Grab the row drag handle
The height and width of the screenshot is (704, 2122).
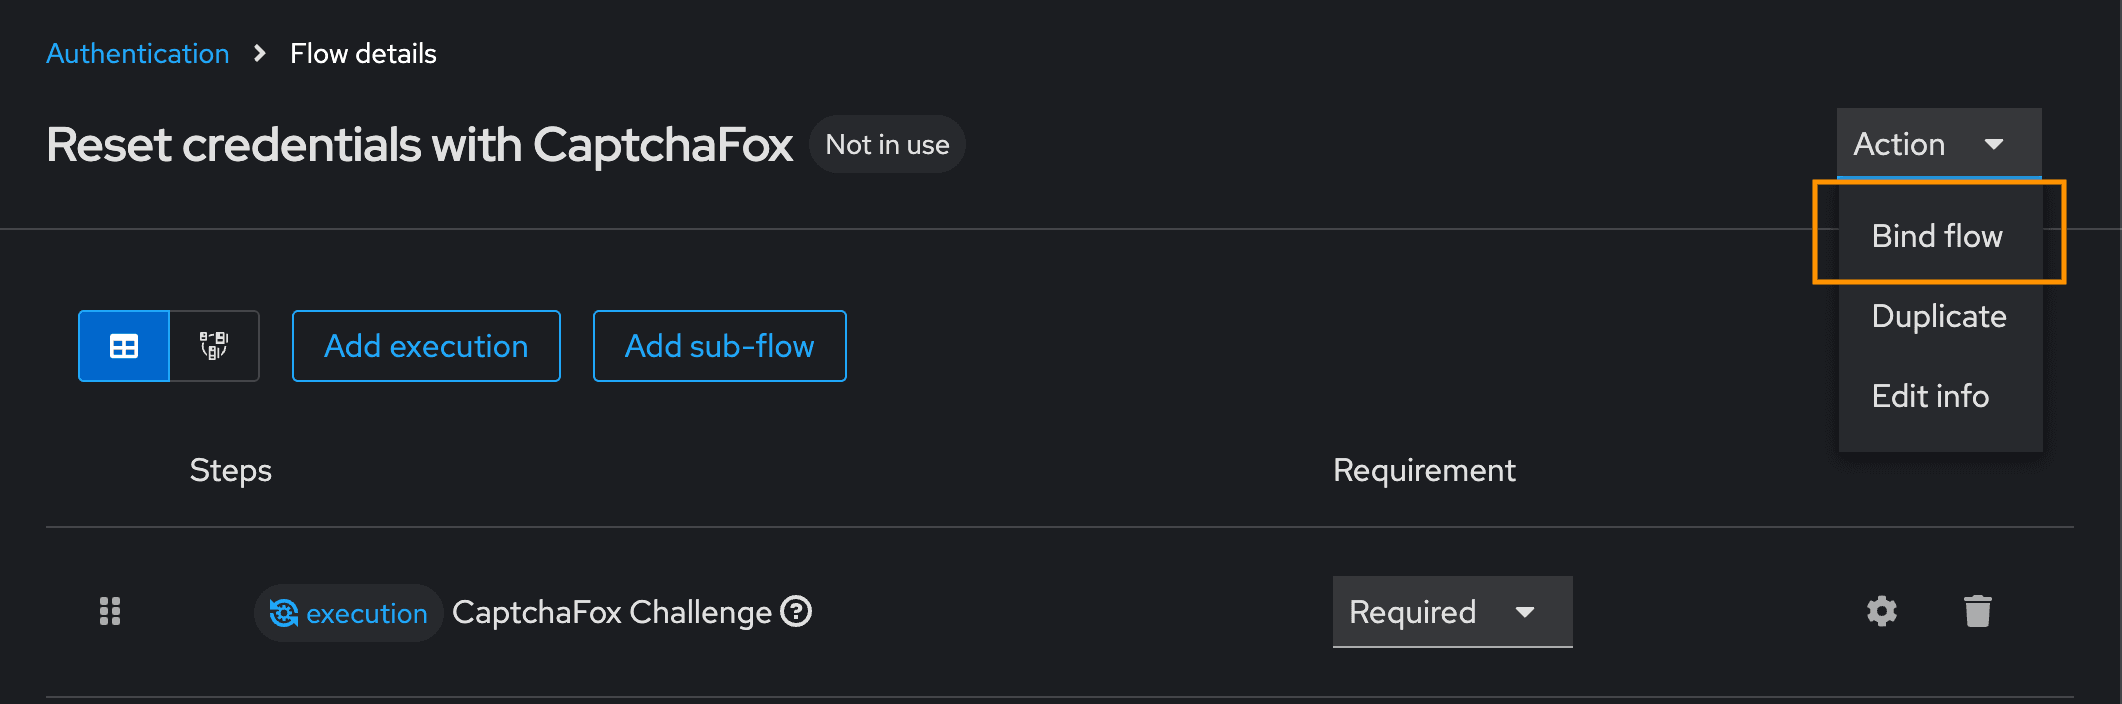110,611
